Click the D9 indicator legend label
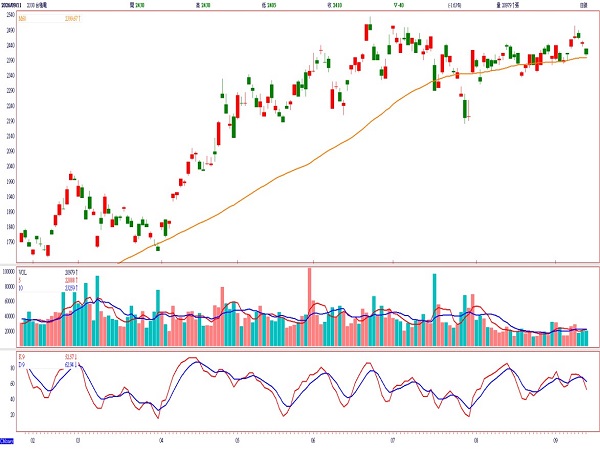The image size is (600, 450). click(21, 365)
